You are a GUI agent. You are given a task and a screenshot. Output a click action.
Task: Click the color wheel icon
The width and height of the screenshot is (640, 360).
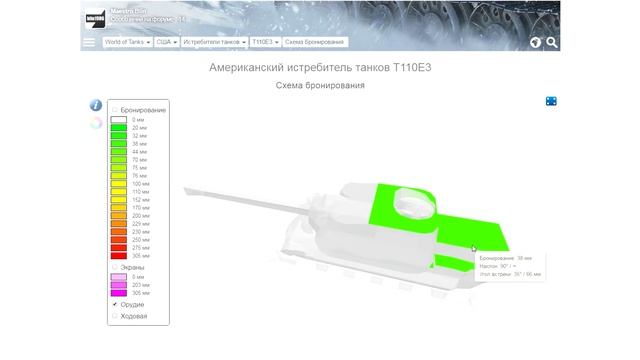[96, 123]
